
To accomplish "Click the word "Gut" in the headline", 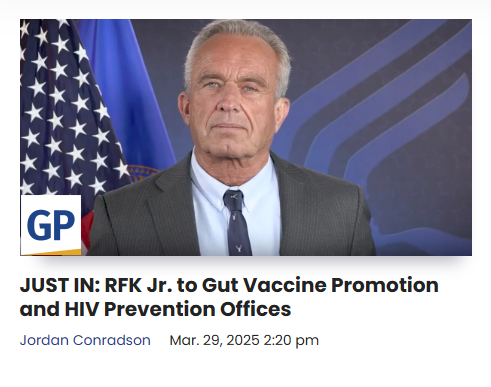I will pyautogui.click(x=220, y=285).
